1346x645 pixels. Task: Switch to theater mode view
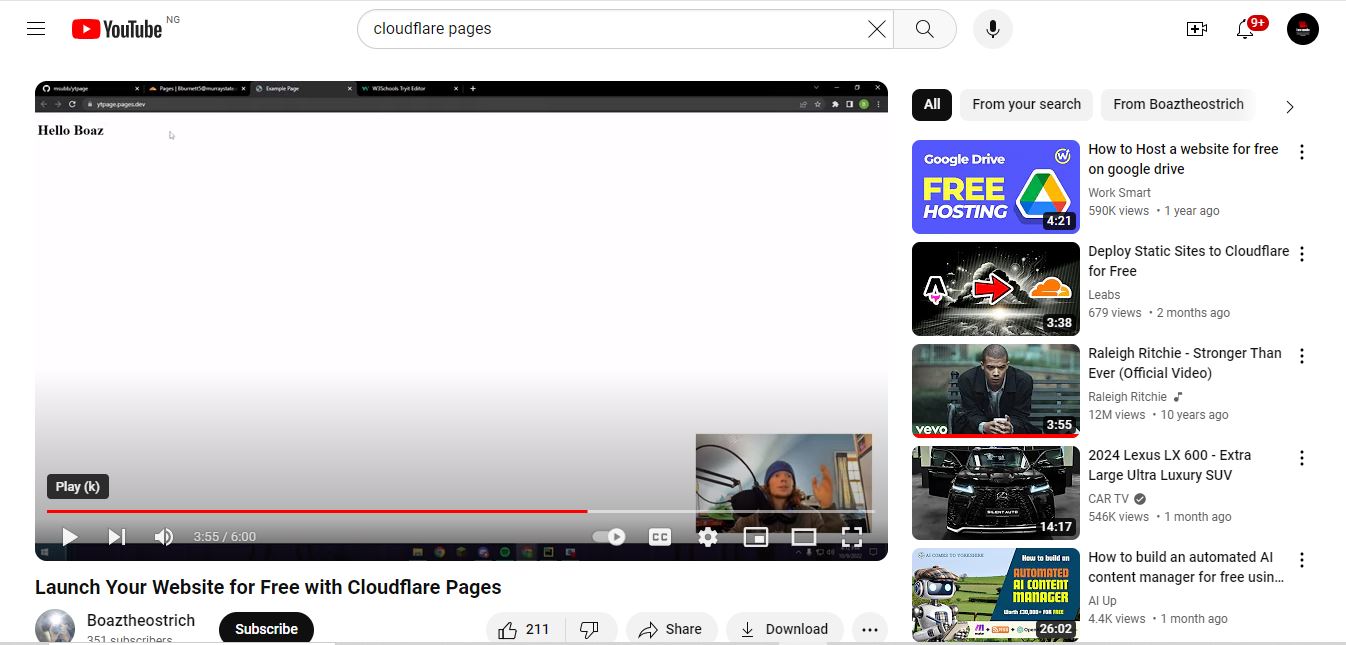[x=804, y=537]
